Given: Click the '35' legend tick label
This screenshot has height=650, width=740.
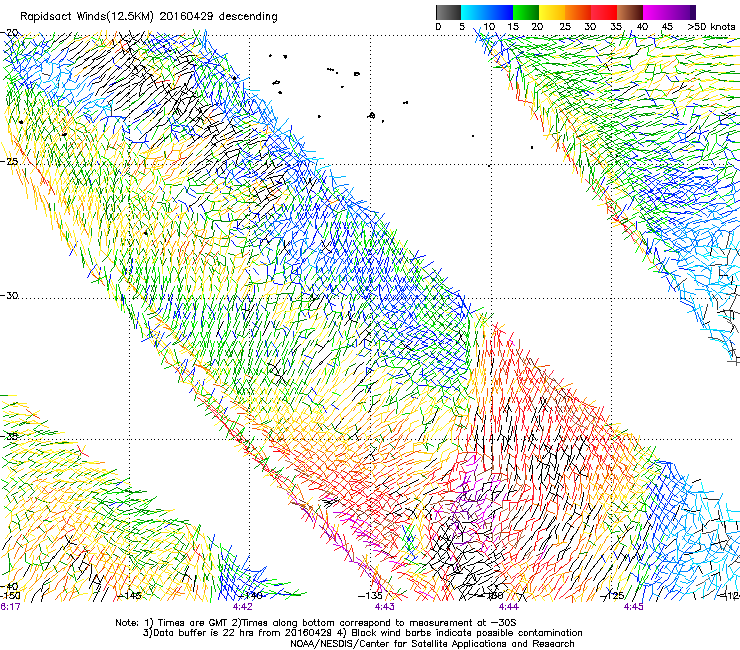Looking at the screenshot, I should (616, 26).
